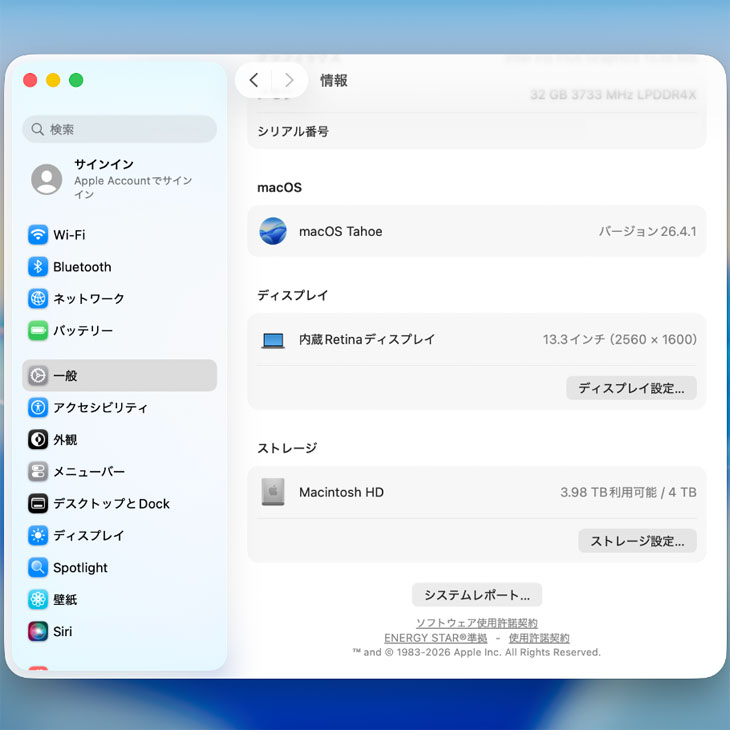Open the Spotlight magnifier icon
This screenshot has width=730, height=730.
pyautogui.click(x=38, y=568)
